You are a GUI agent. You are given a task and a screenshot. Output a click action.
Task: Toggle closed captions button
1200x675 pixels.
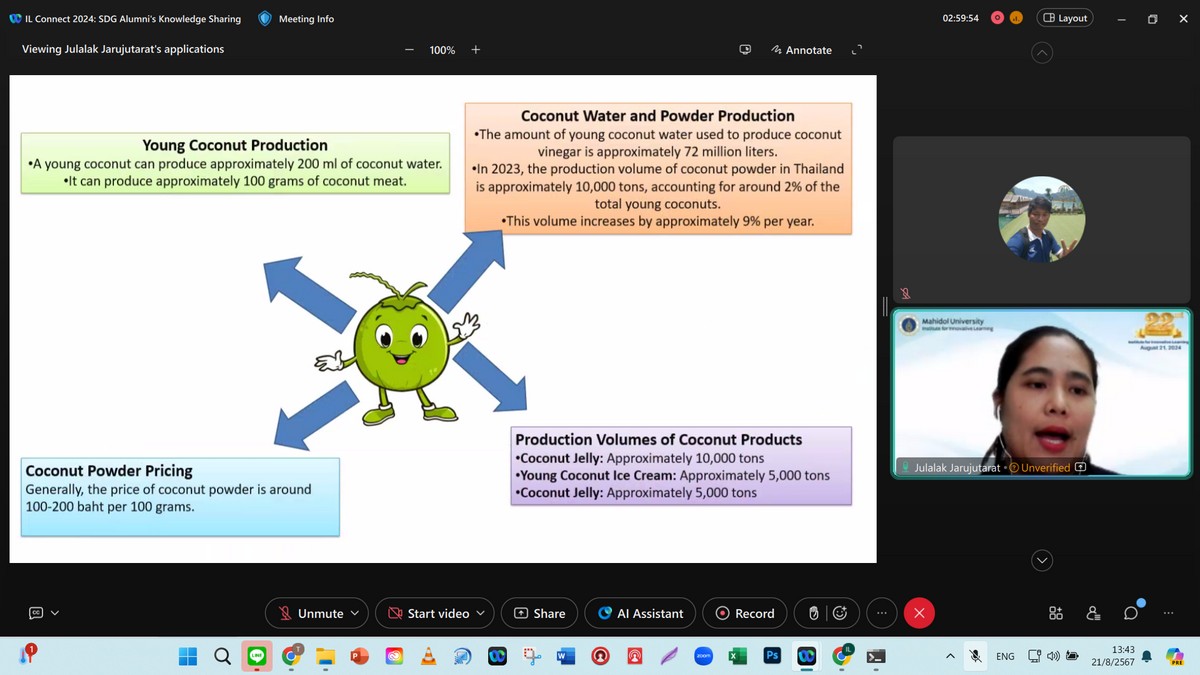(36, 613)
